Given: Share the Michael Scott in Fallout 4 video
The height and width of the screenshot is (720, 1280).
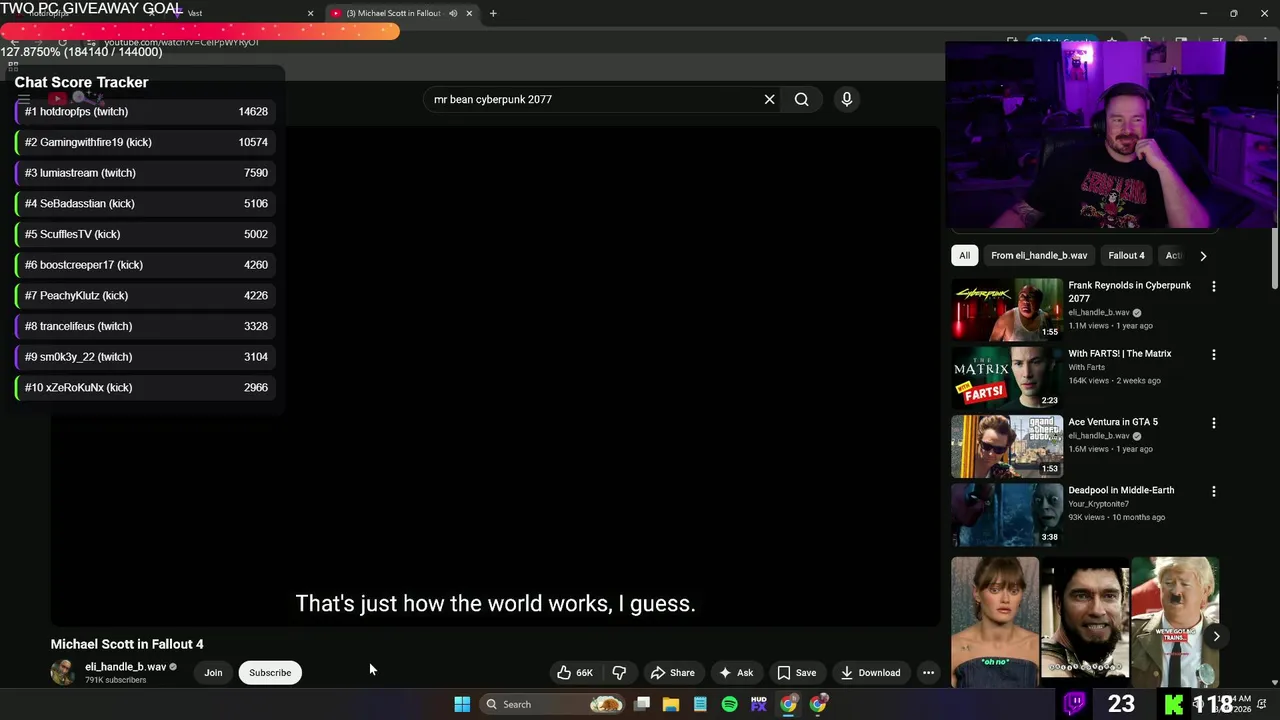Looking at the screenshot, I should (672, 672).
